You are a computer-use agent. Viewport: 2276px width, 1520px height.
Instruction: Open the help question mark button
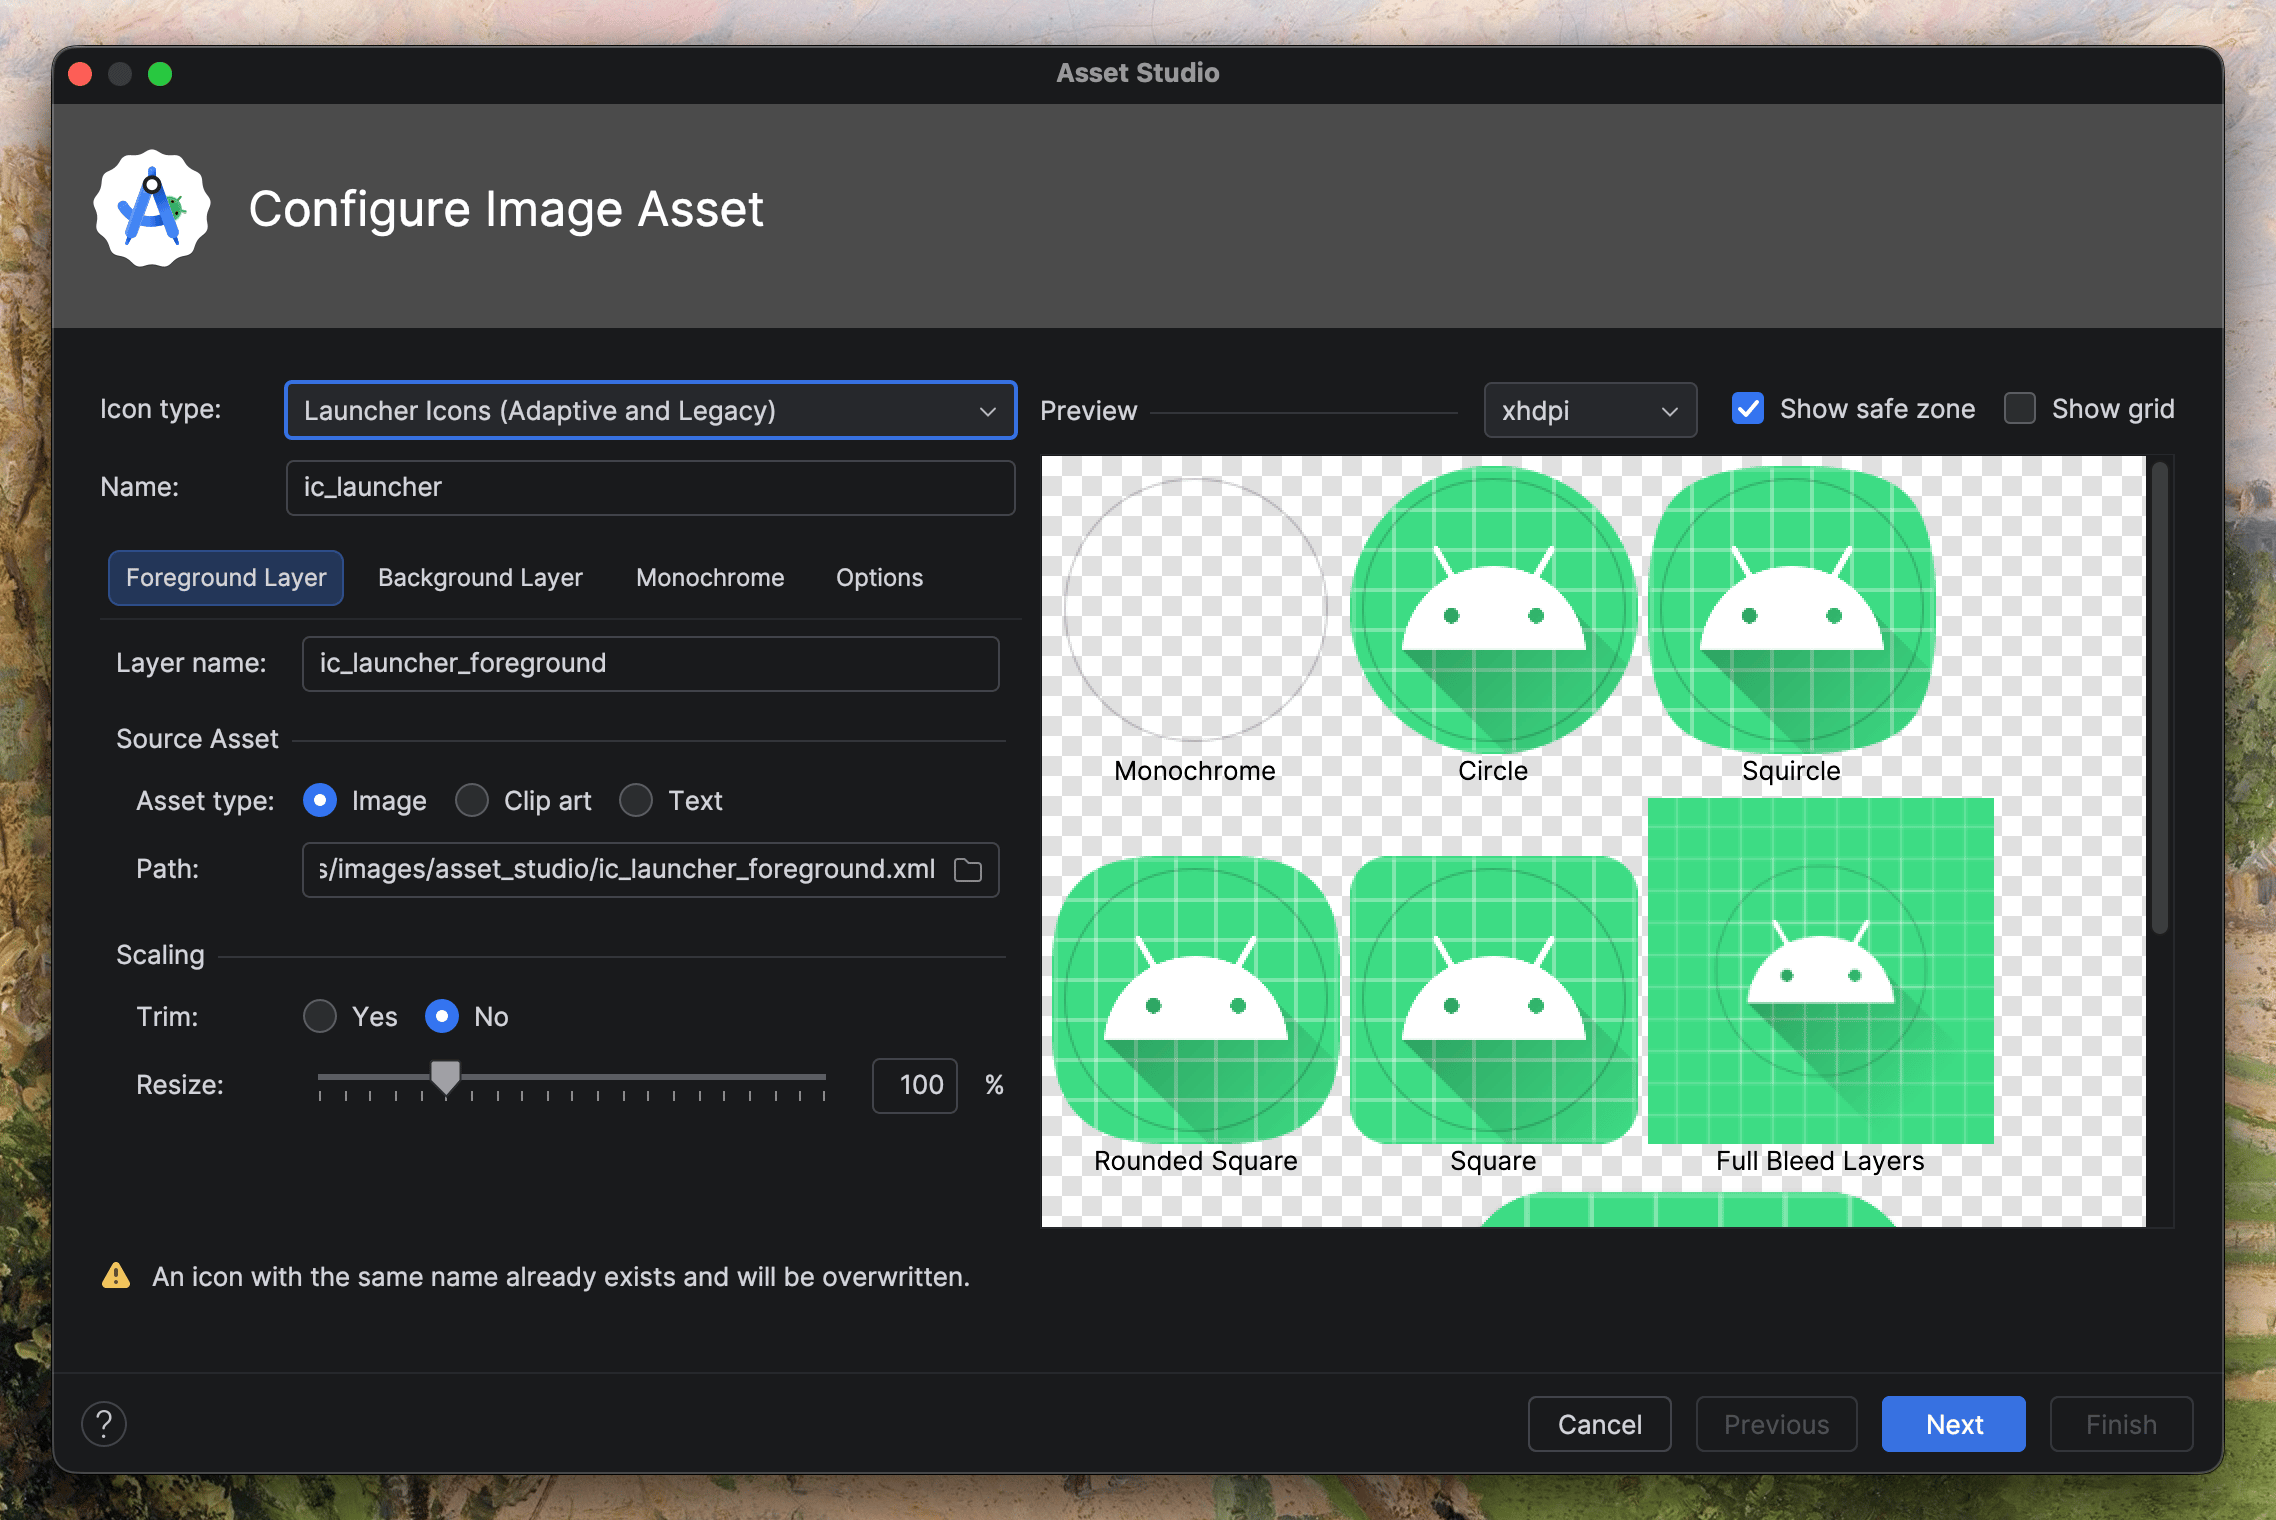click(x=104, y=1423)
